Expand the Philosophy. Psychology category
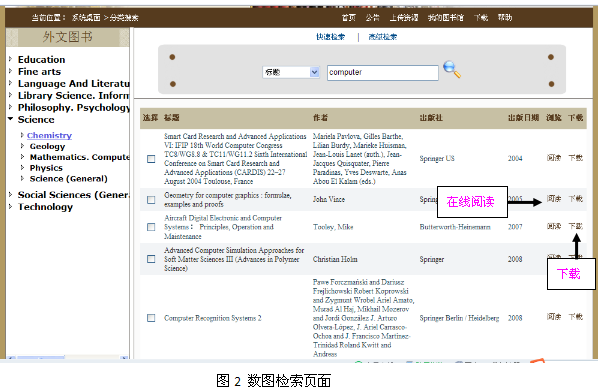601x391 pixels. [x=11, y=107]
